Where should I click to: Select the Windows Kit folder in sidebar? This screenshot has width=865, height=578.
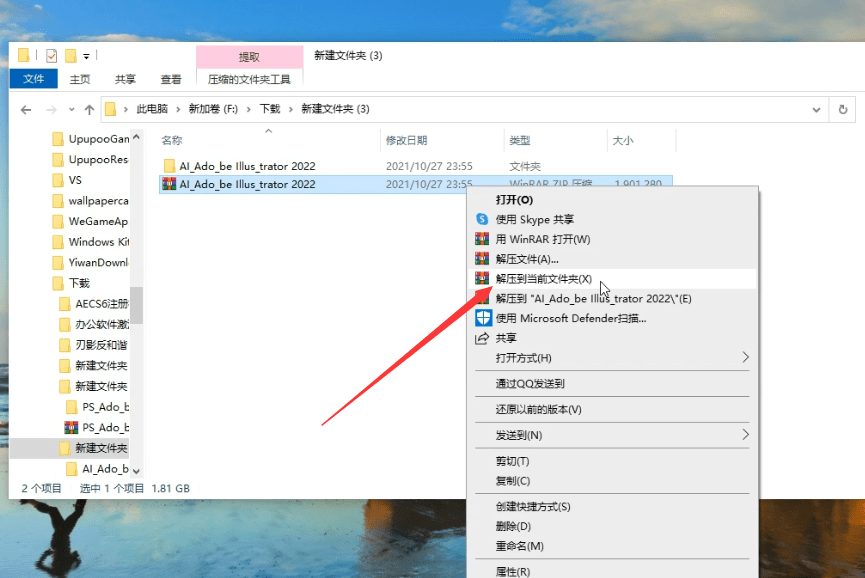click(90, 242)
